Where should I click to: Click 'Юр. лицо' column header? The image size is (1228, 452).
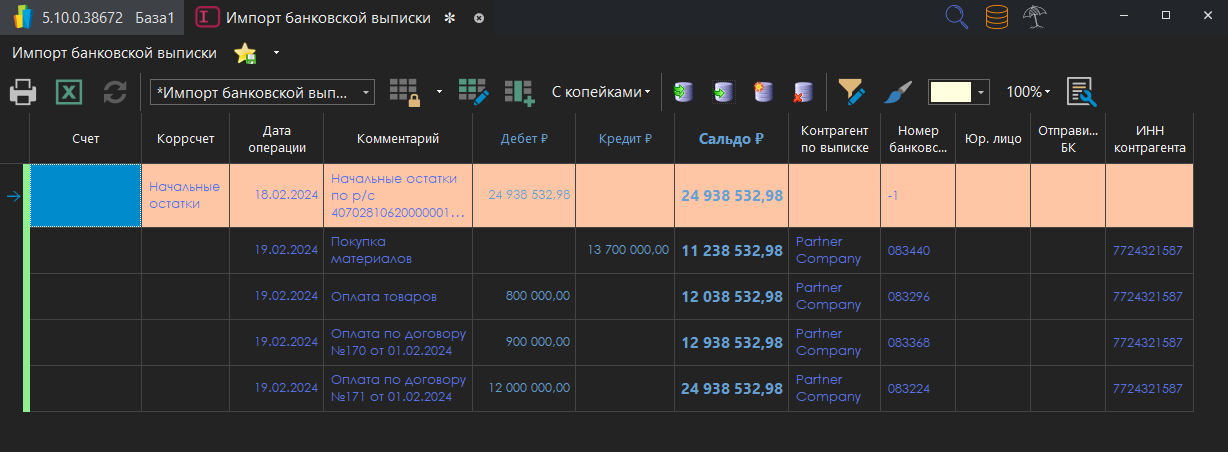(993, 139)
